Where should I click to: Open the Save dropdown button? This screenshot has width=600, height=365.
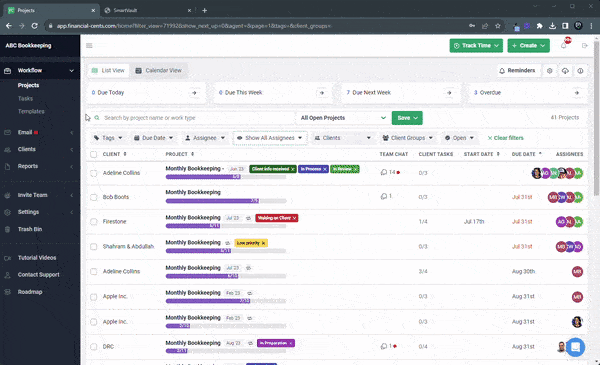click(407, 118)
